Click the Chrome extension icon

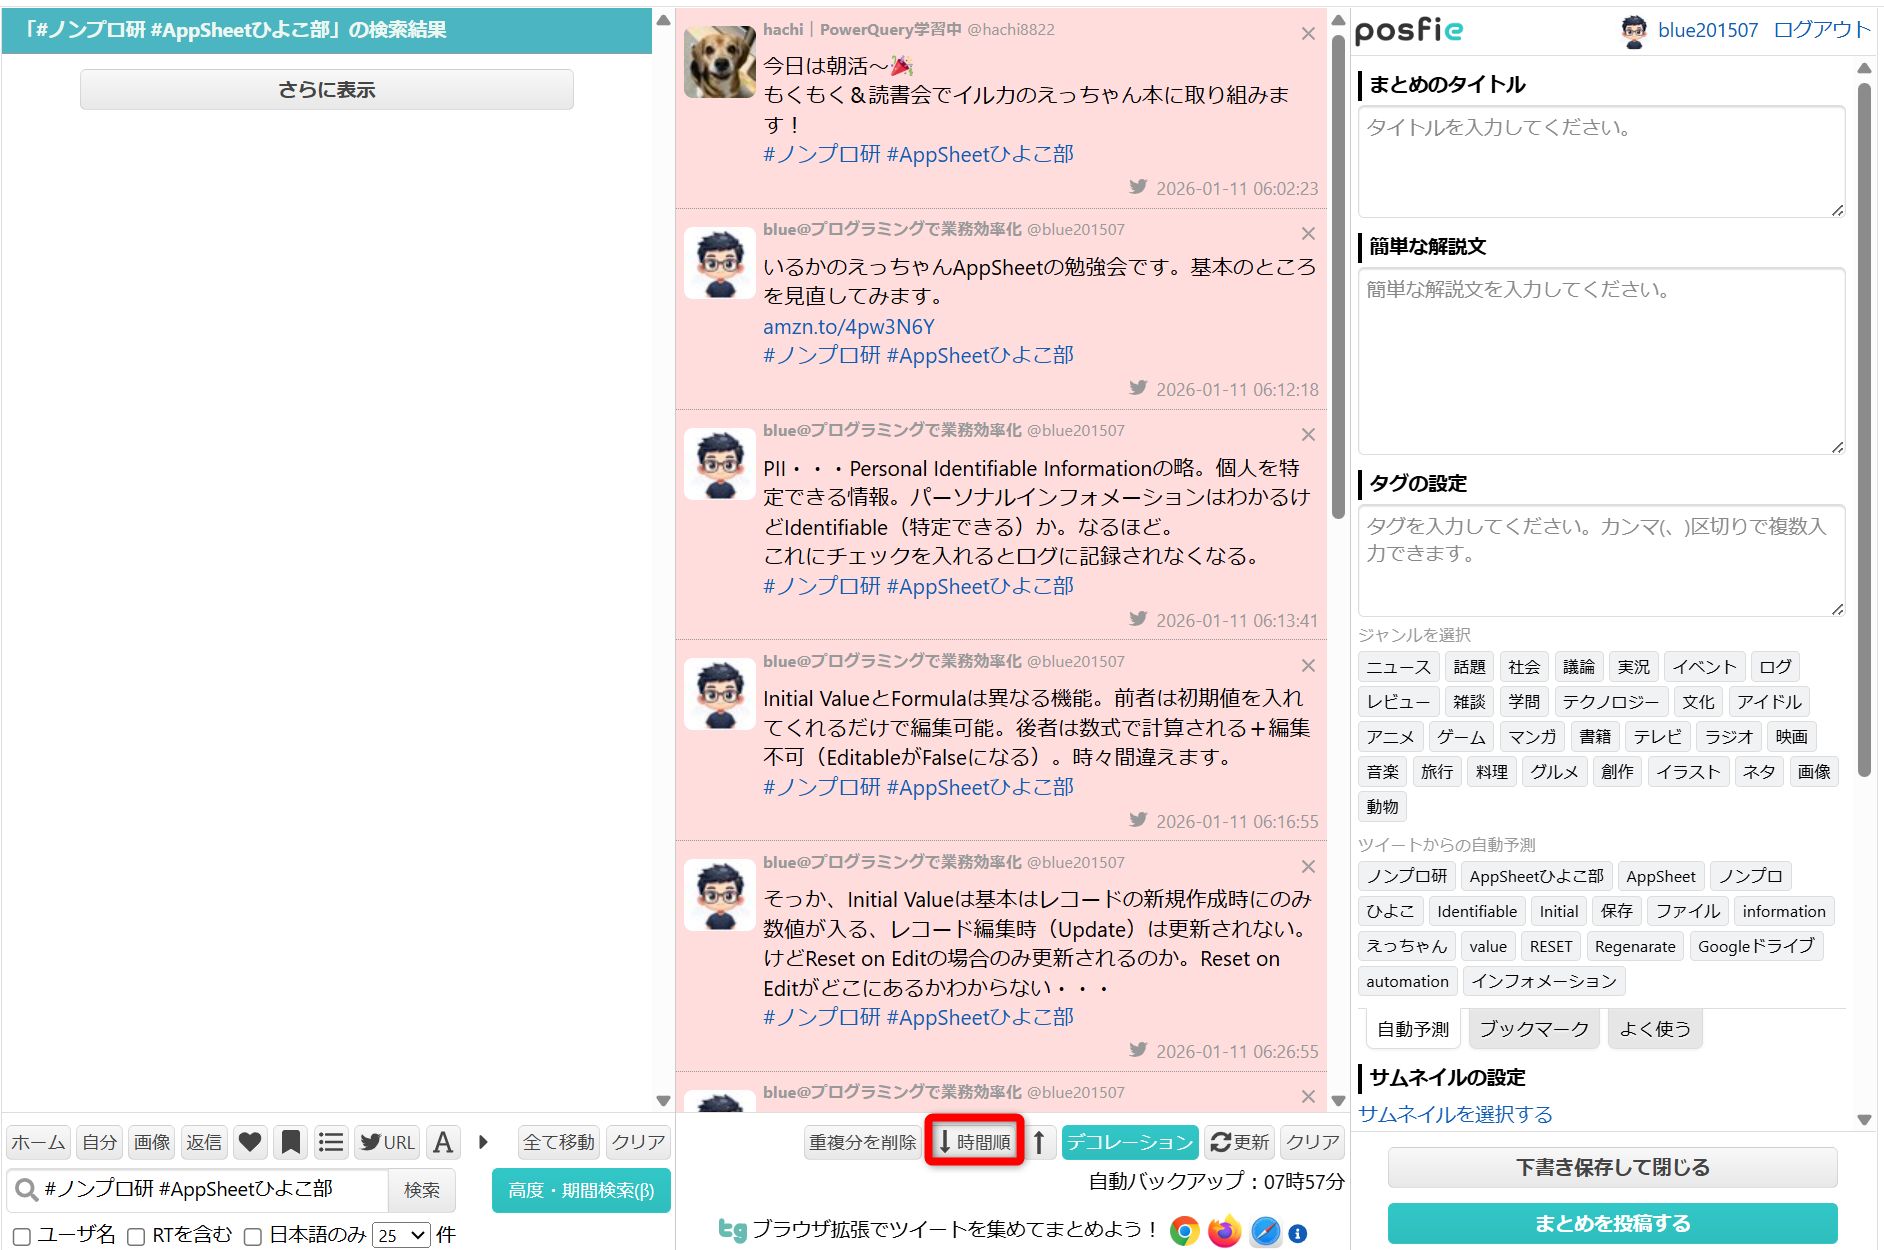click(x=1184, y=1231)
